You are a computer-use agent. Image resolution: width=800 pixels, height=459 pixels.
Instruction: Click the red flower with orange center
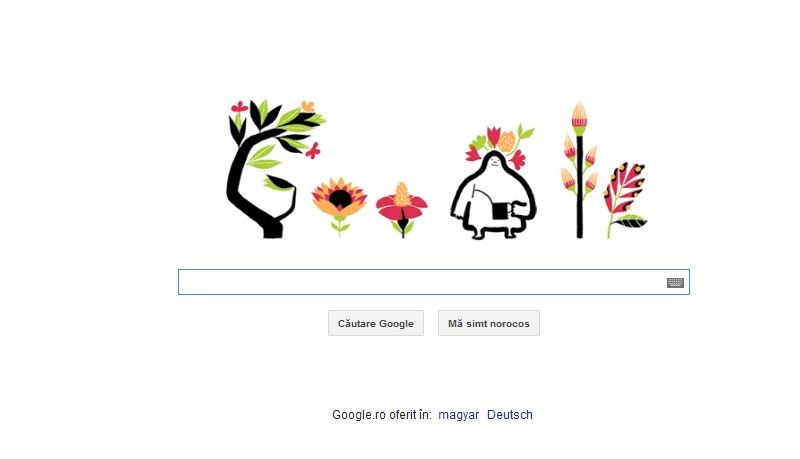coord(402,209)
